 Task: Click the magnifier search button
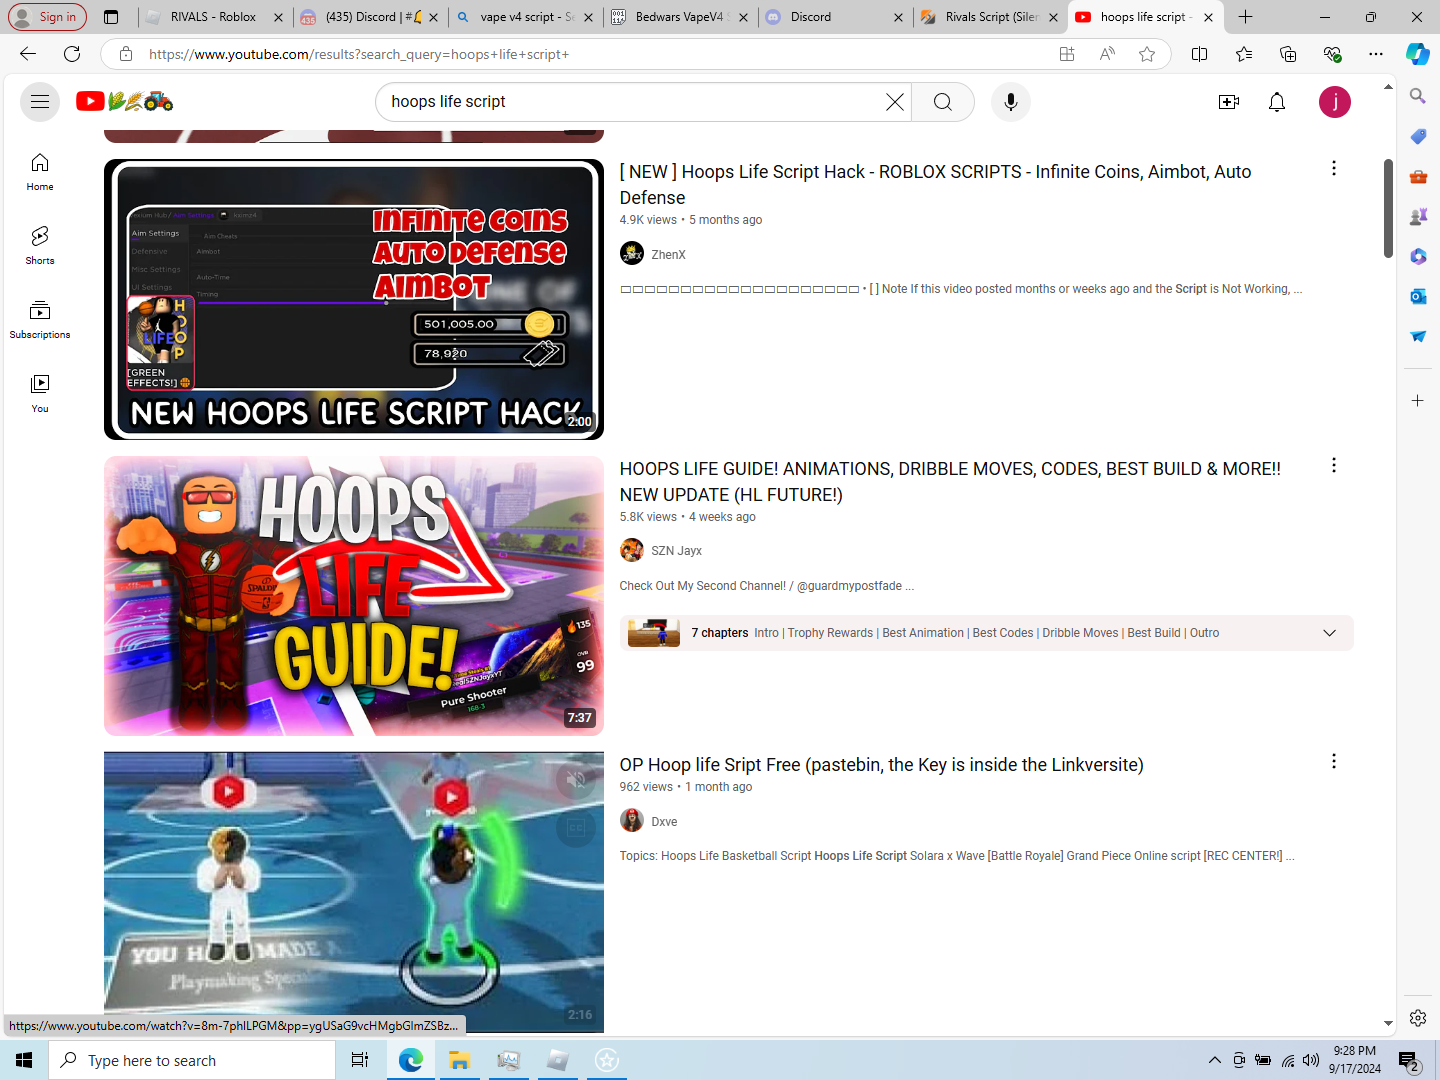coord(942,102)
